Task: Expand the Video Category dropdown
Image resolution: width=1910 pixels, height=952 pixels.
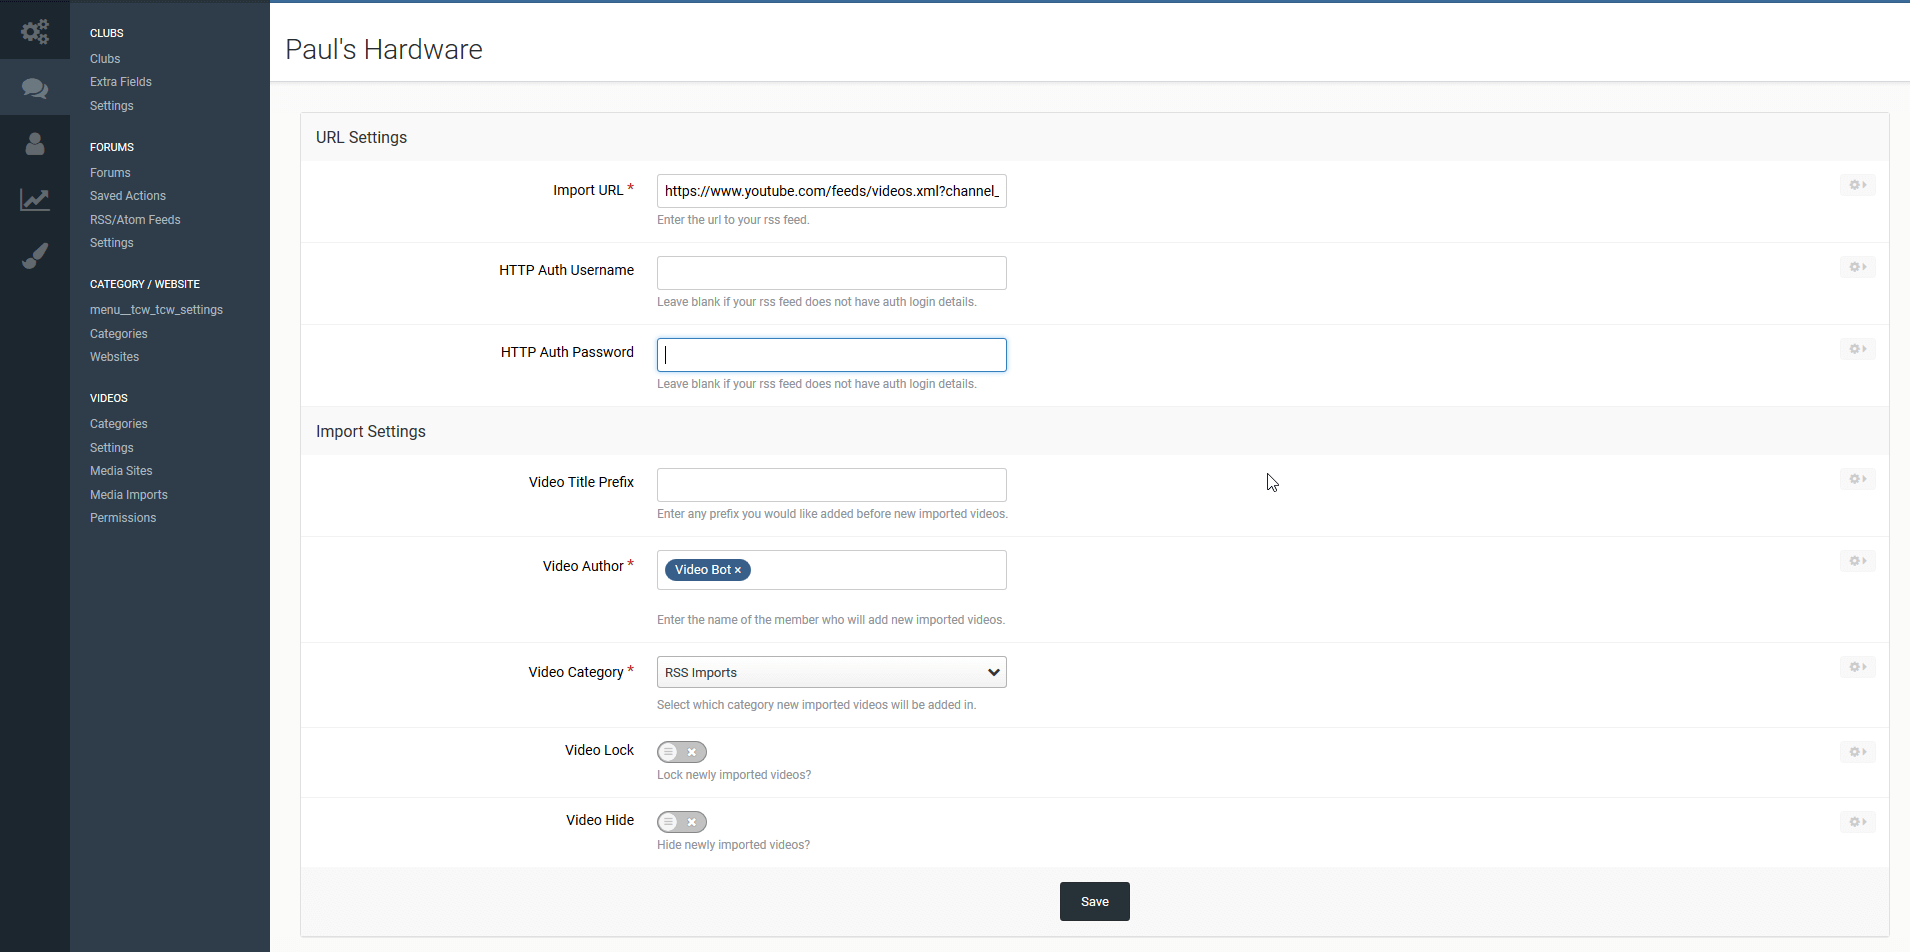Action: pyautogui.click(x=831, y=672)
